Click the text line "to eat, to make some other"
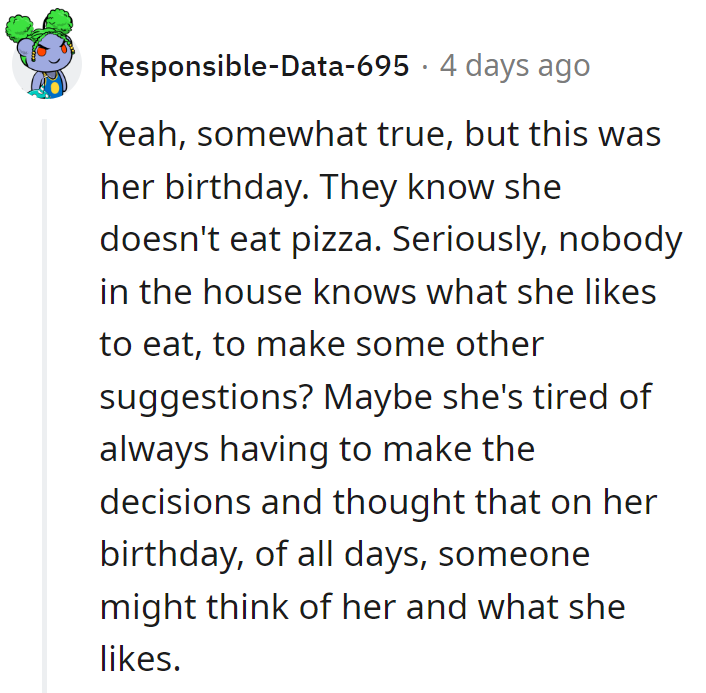This screenshot has width=706, height=693. click(x=321, y=344)
